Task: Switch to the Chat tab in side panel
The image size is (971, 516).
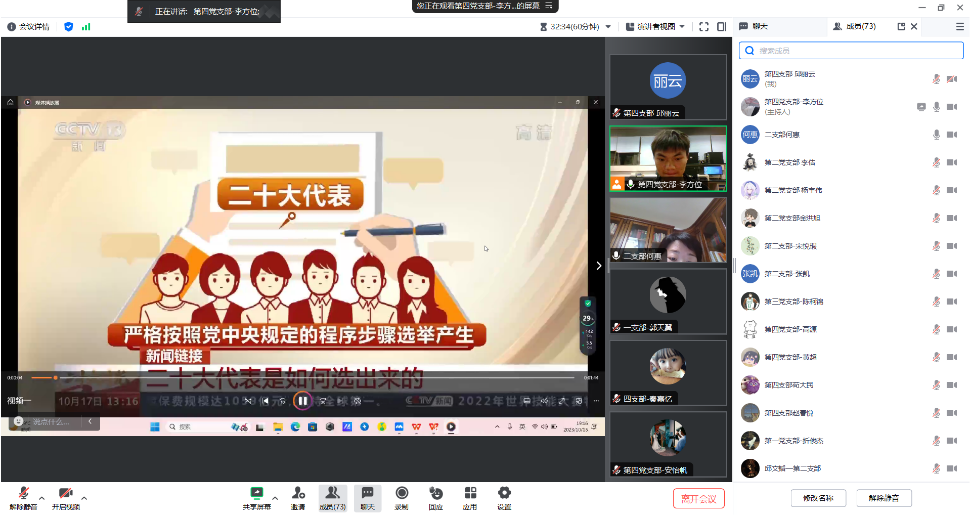Action: click(x=760, y=27)
